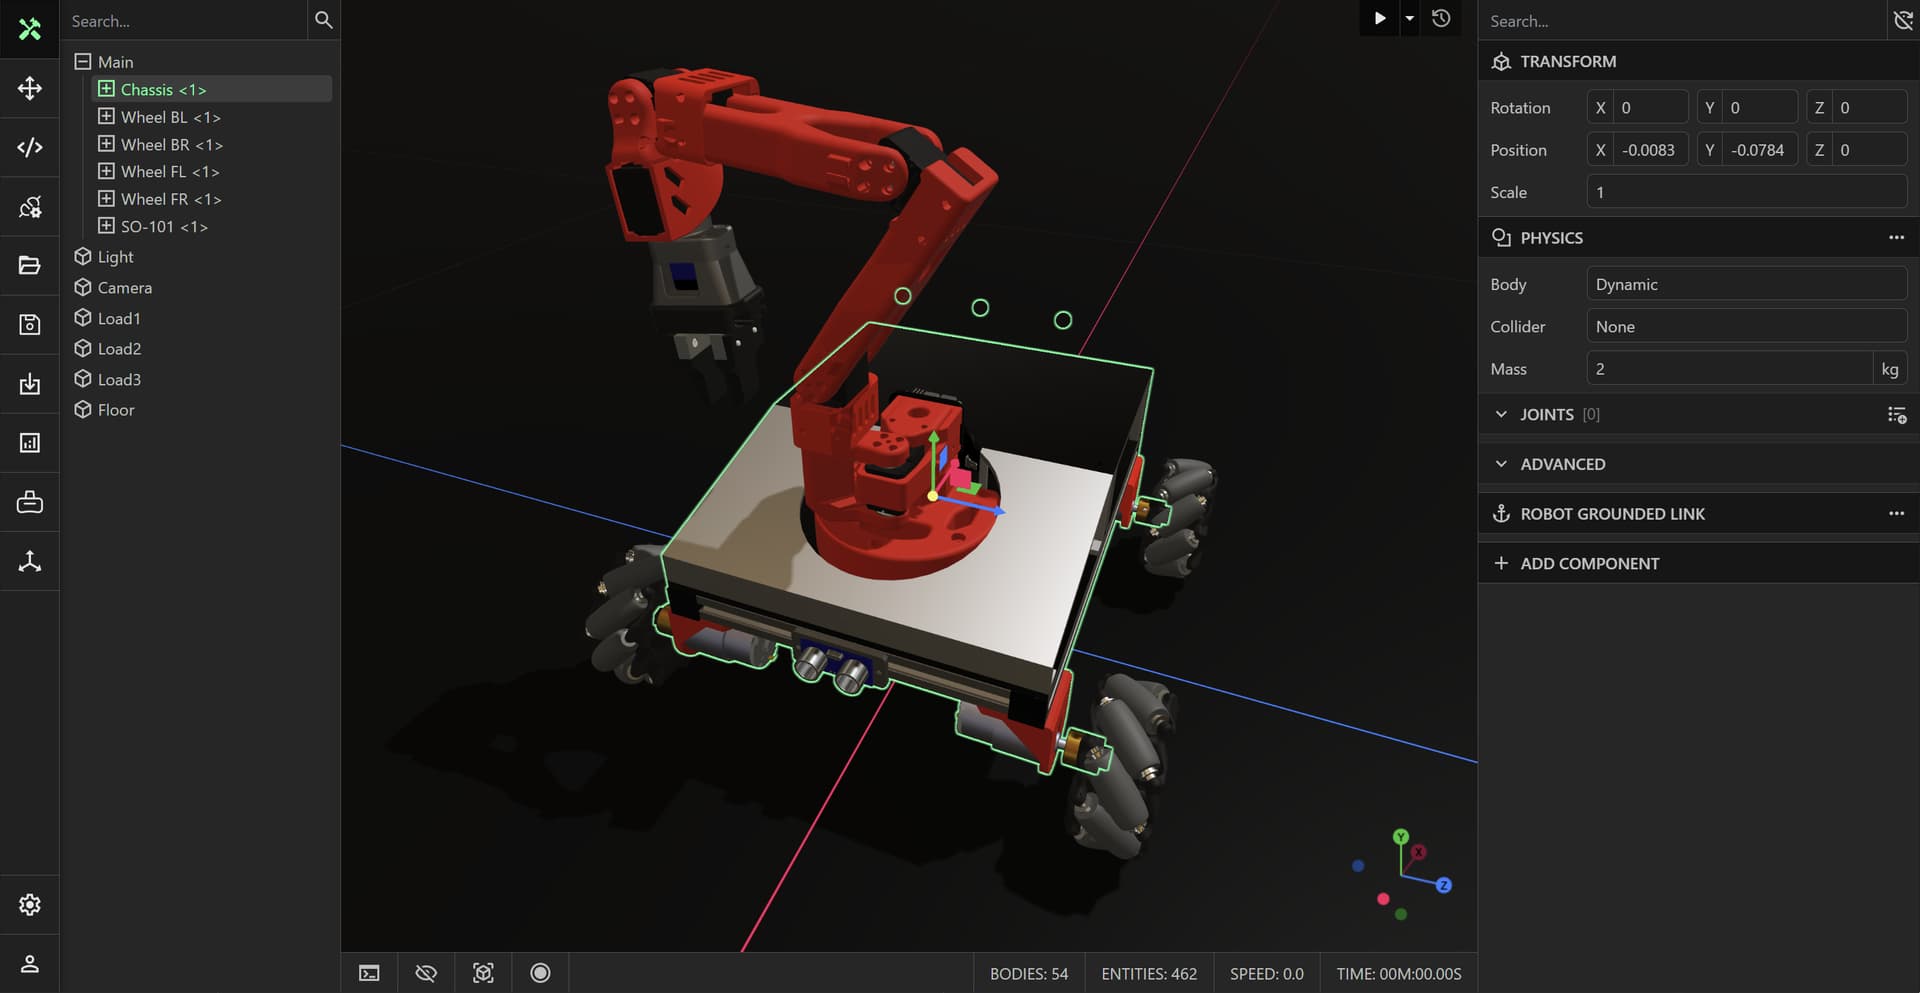Open the folder browser icon in sidebar
Image resolution: width=1920 pixels, height=993 pixels.
(x=30, y=266)
